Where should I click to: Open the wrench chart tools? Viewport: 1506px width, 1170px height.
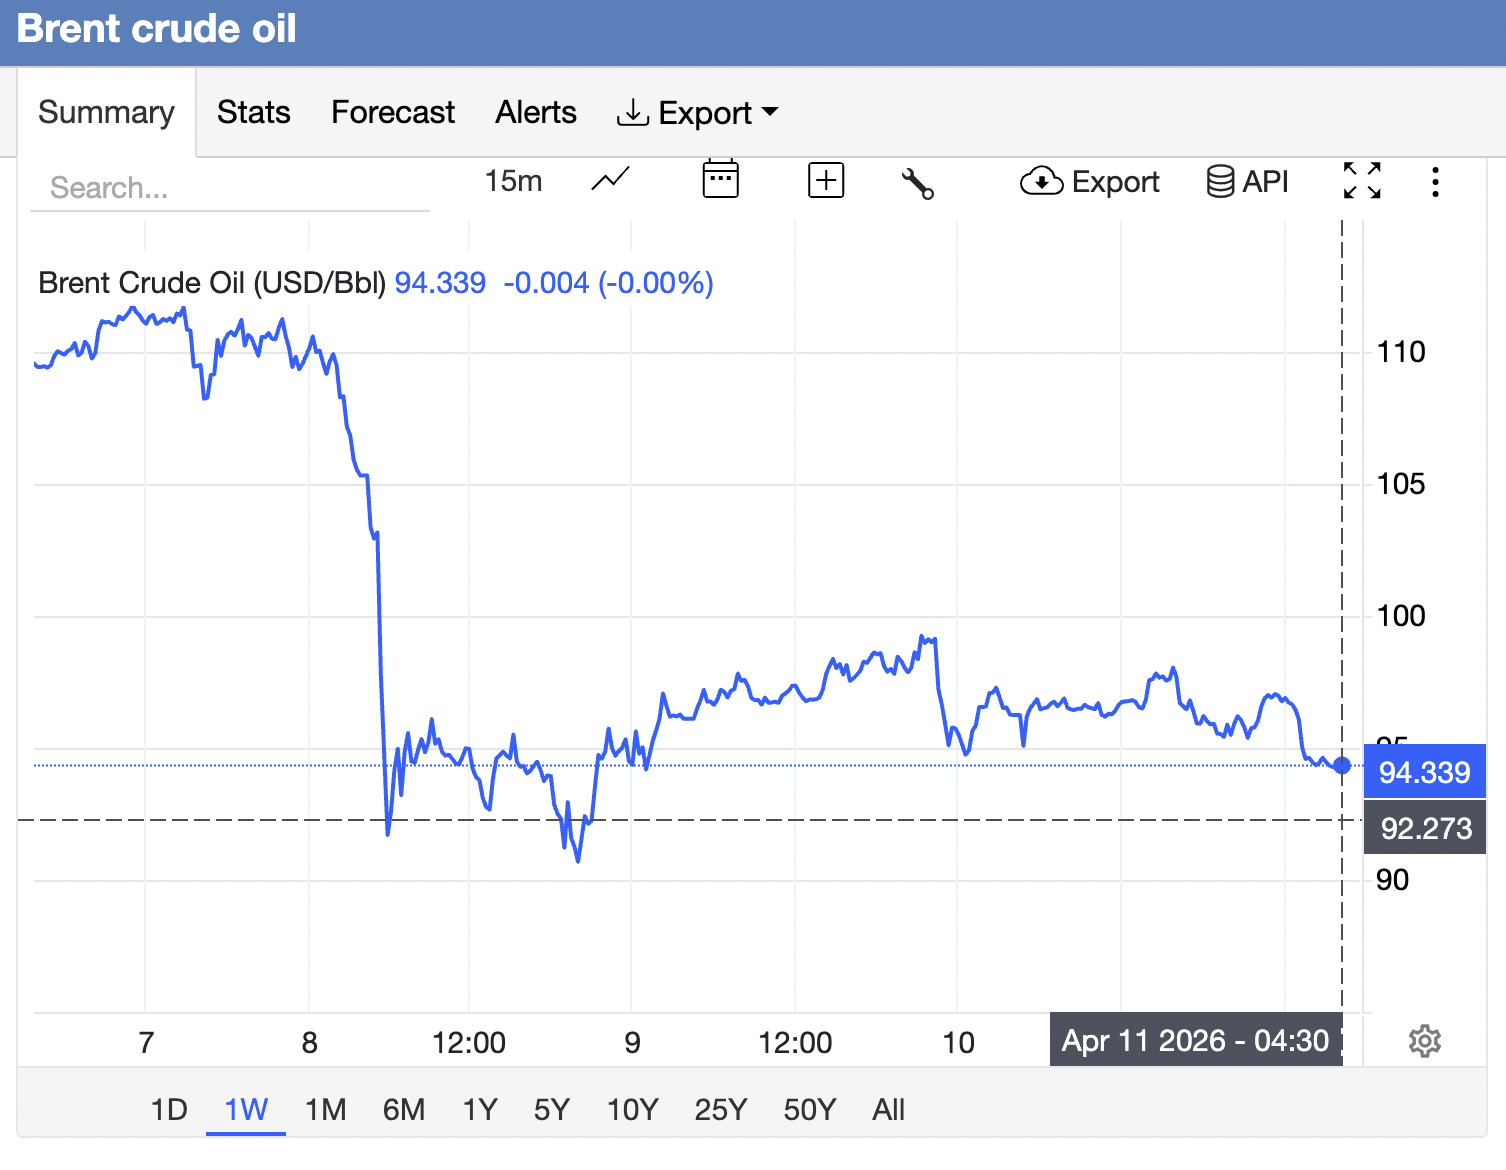click(x=917, y=183)
